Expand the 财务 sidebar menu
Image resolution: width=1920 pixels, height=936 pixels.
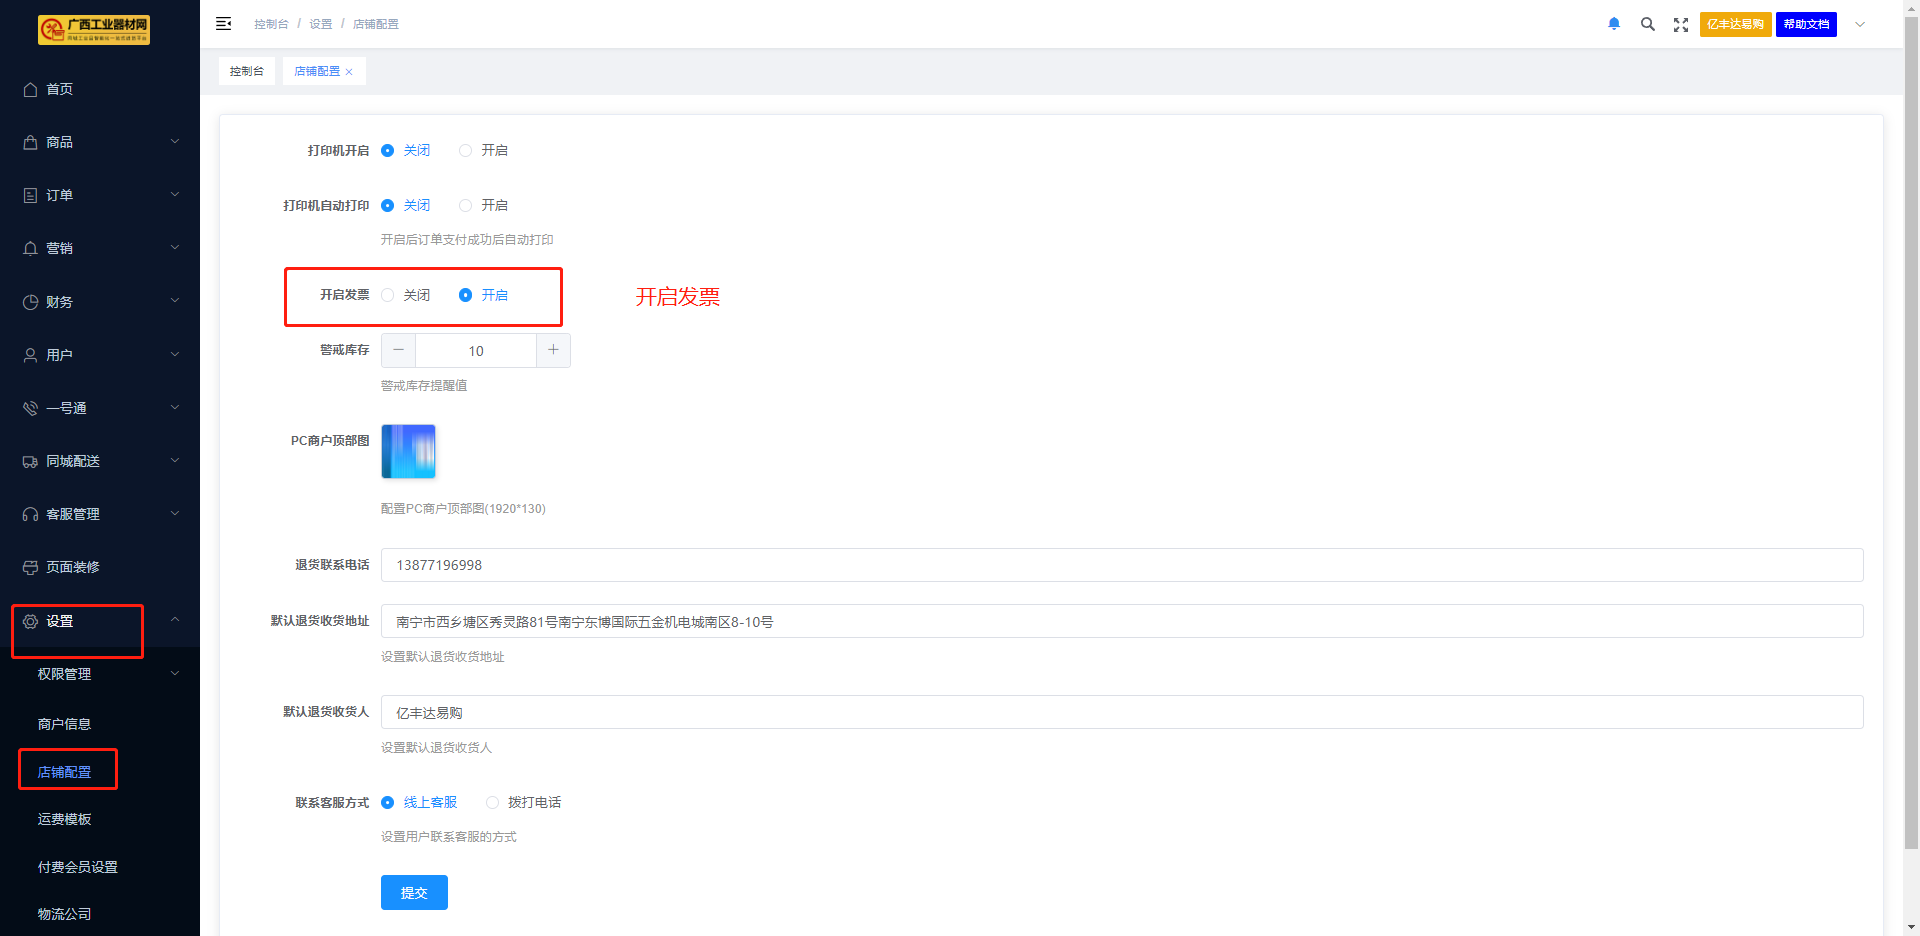pyautogui.click(x=100, y=302)
